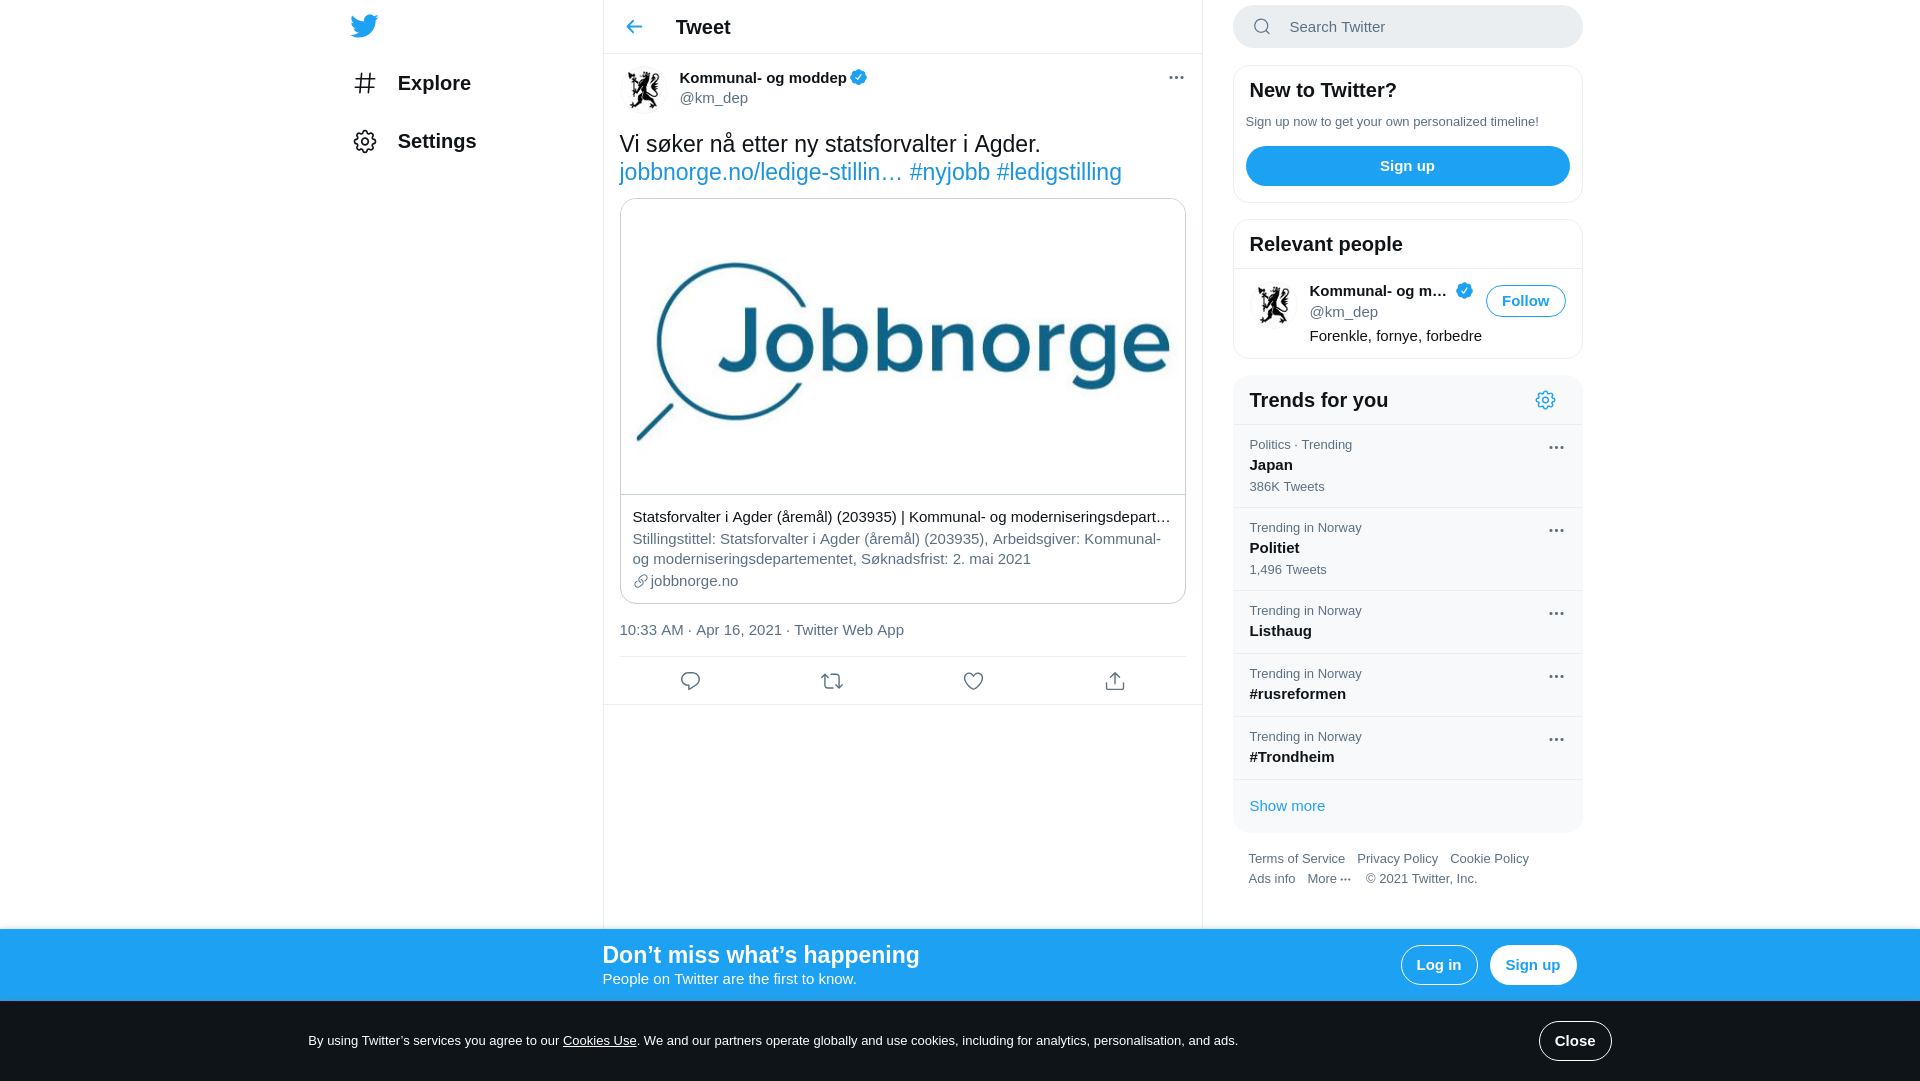The height and width of the screenshot is (1081, 1920).
Task: Click Show more under trends
Action: (x=1287, y=806)
